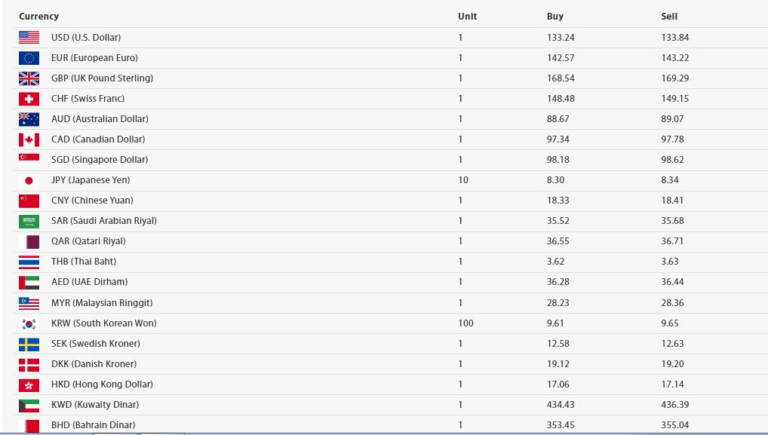The image size is (768, 435).
Task: Select the MYR (Malaysian Ringgit) label
Action: (x=101, y=303)
